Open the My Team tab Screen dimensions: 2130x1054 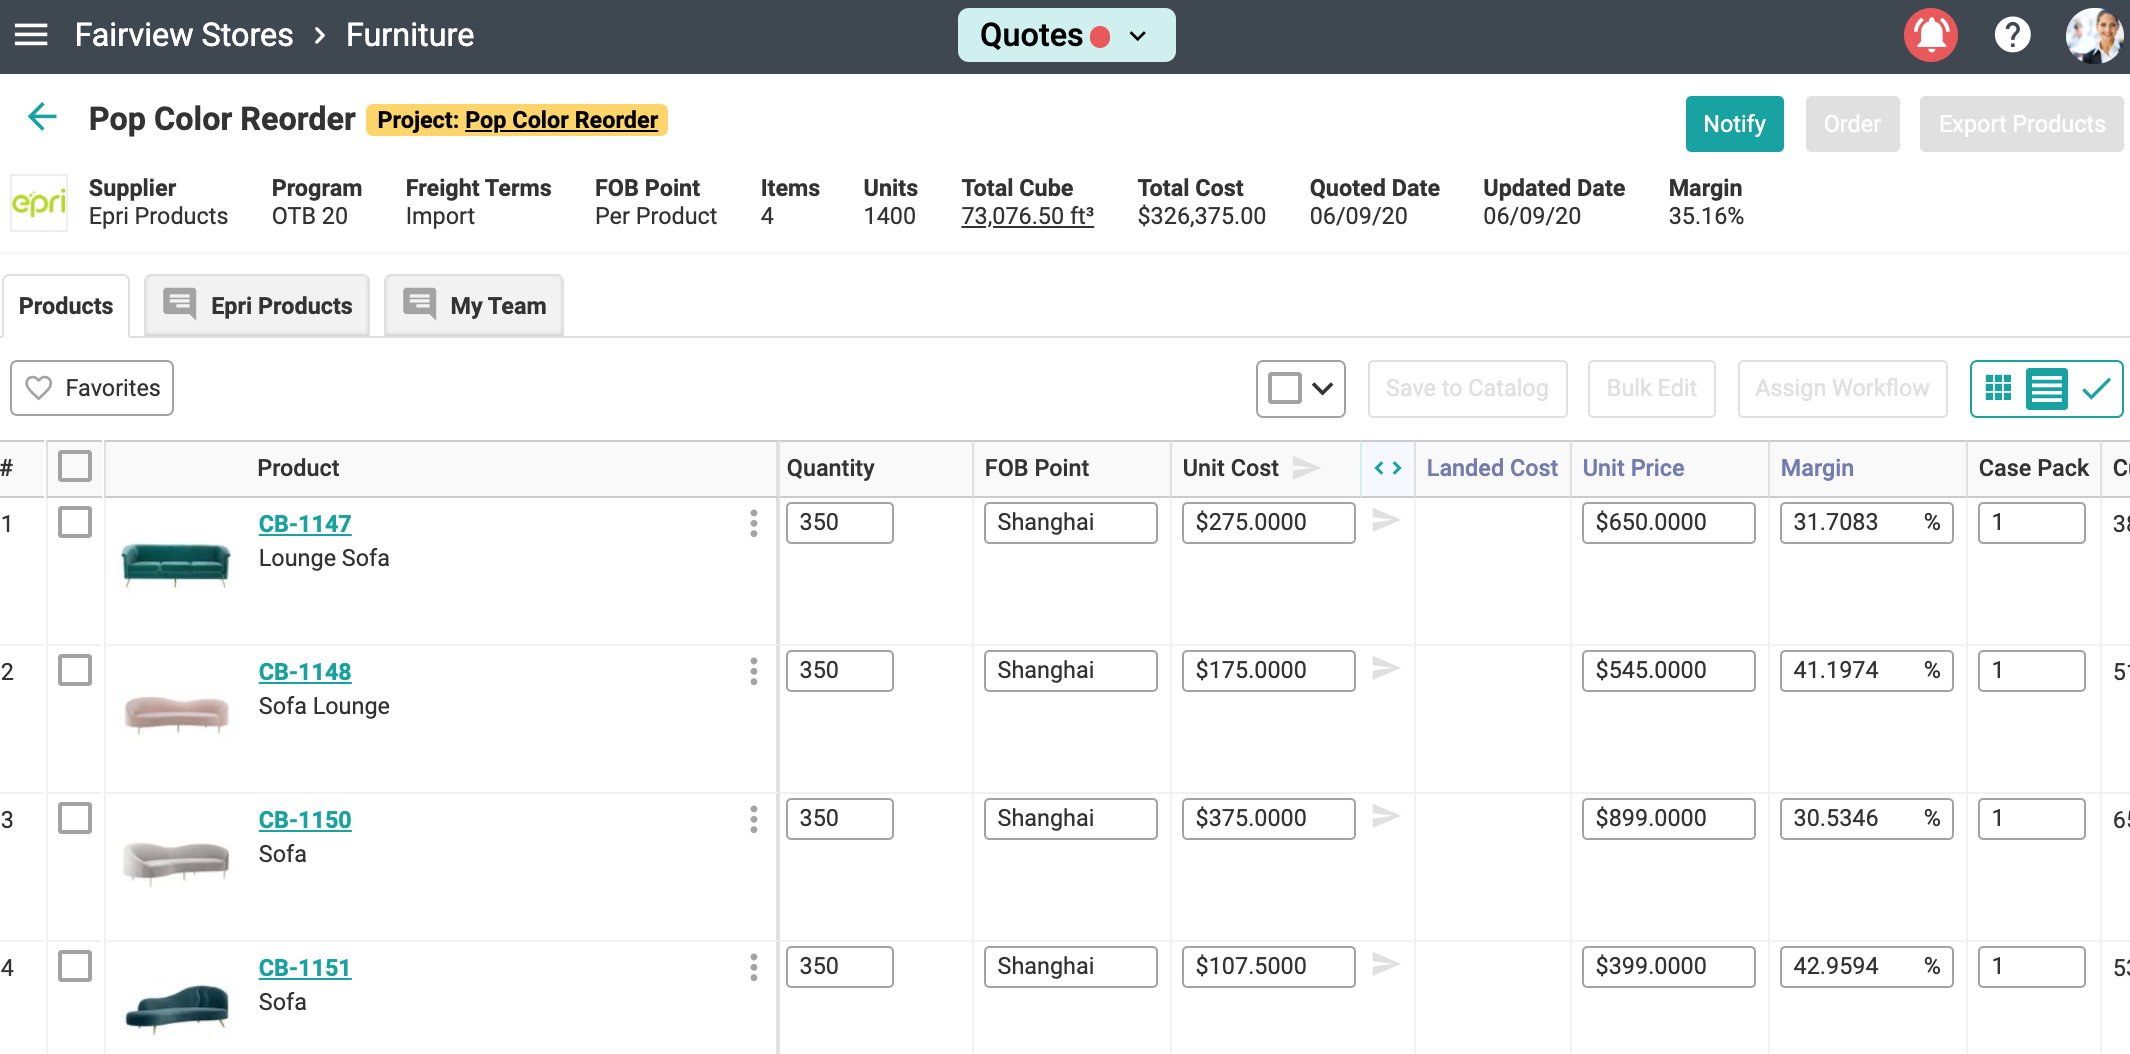pos(474,306)
